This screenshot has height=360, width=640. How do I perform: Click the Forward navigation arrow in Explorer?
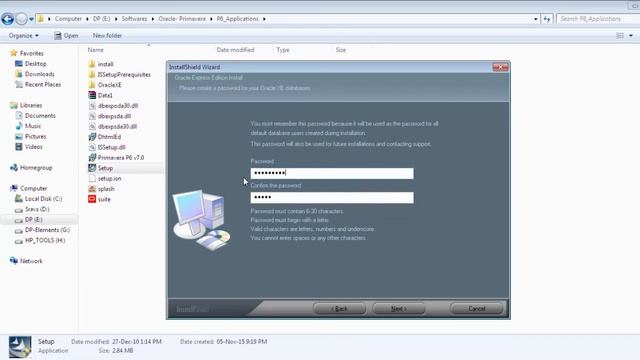(21, 19)
